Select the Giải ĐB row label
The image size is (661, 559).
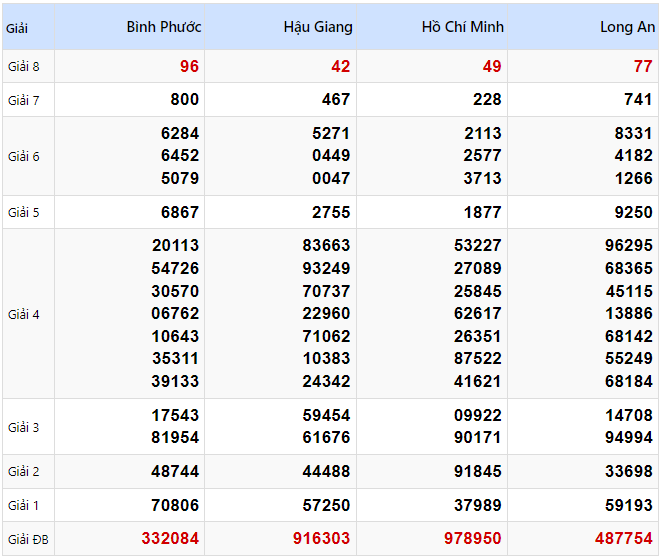click(27, 539)
